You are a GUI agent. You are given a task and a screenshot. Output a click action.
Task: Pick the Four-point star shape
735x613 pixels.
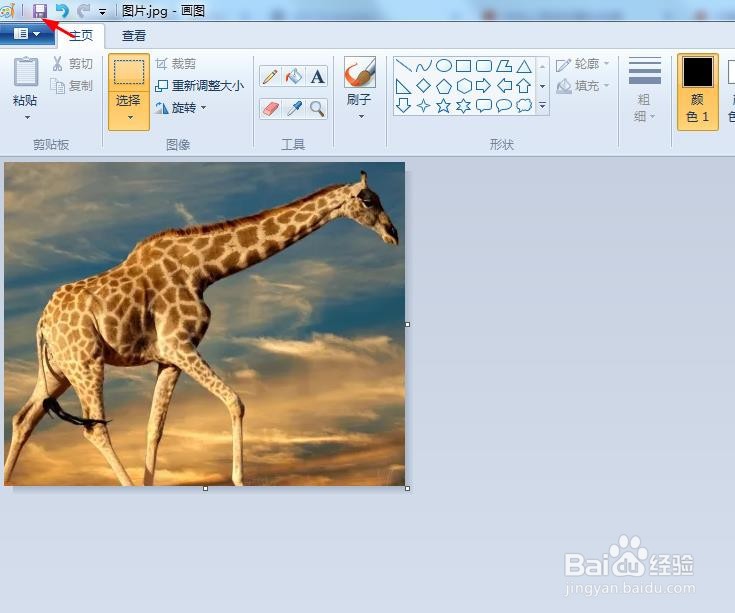423,105
